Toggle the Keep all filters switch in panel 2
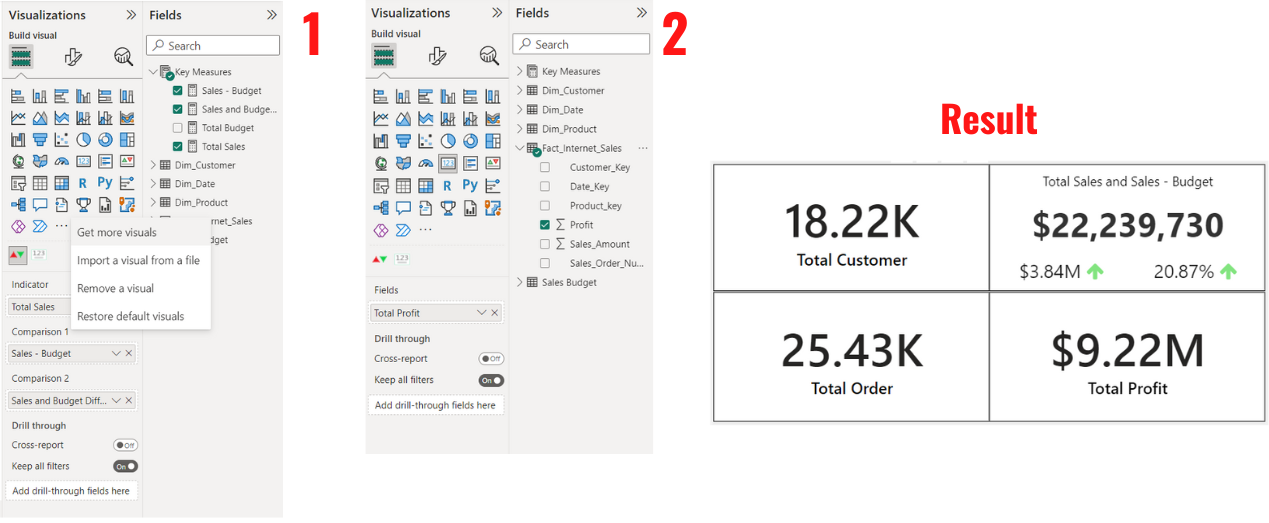 [x=491, y=380]
